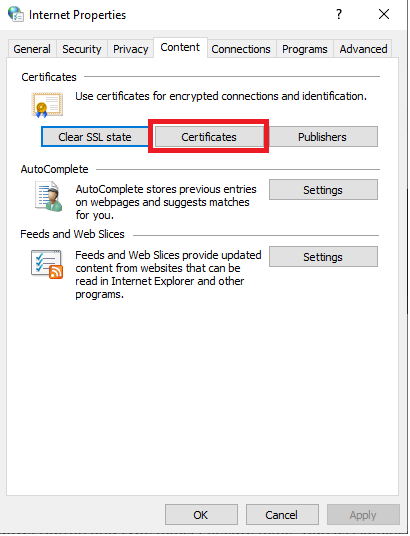The image size is (410, 536).
Task: Click the Publishers button
Action: [x=323, y=137]
